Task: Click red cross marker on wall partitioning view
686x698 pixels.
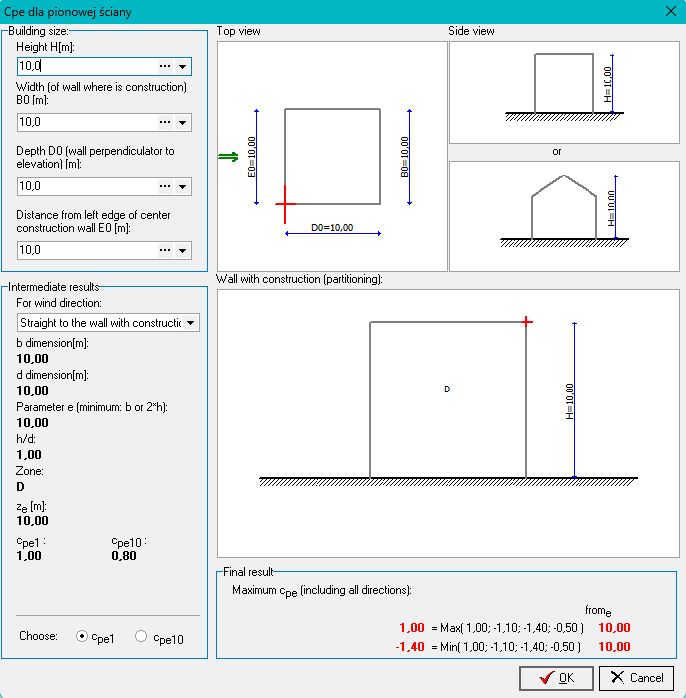Action: click(527, 321)
